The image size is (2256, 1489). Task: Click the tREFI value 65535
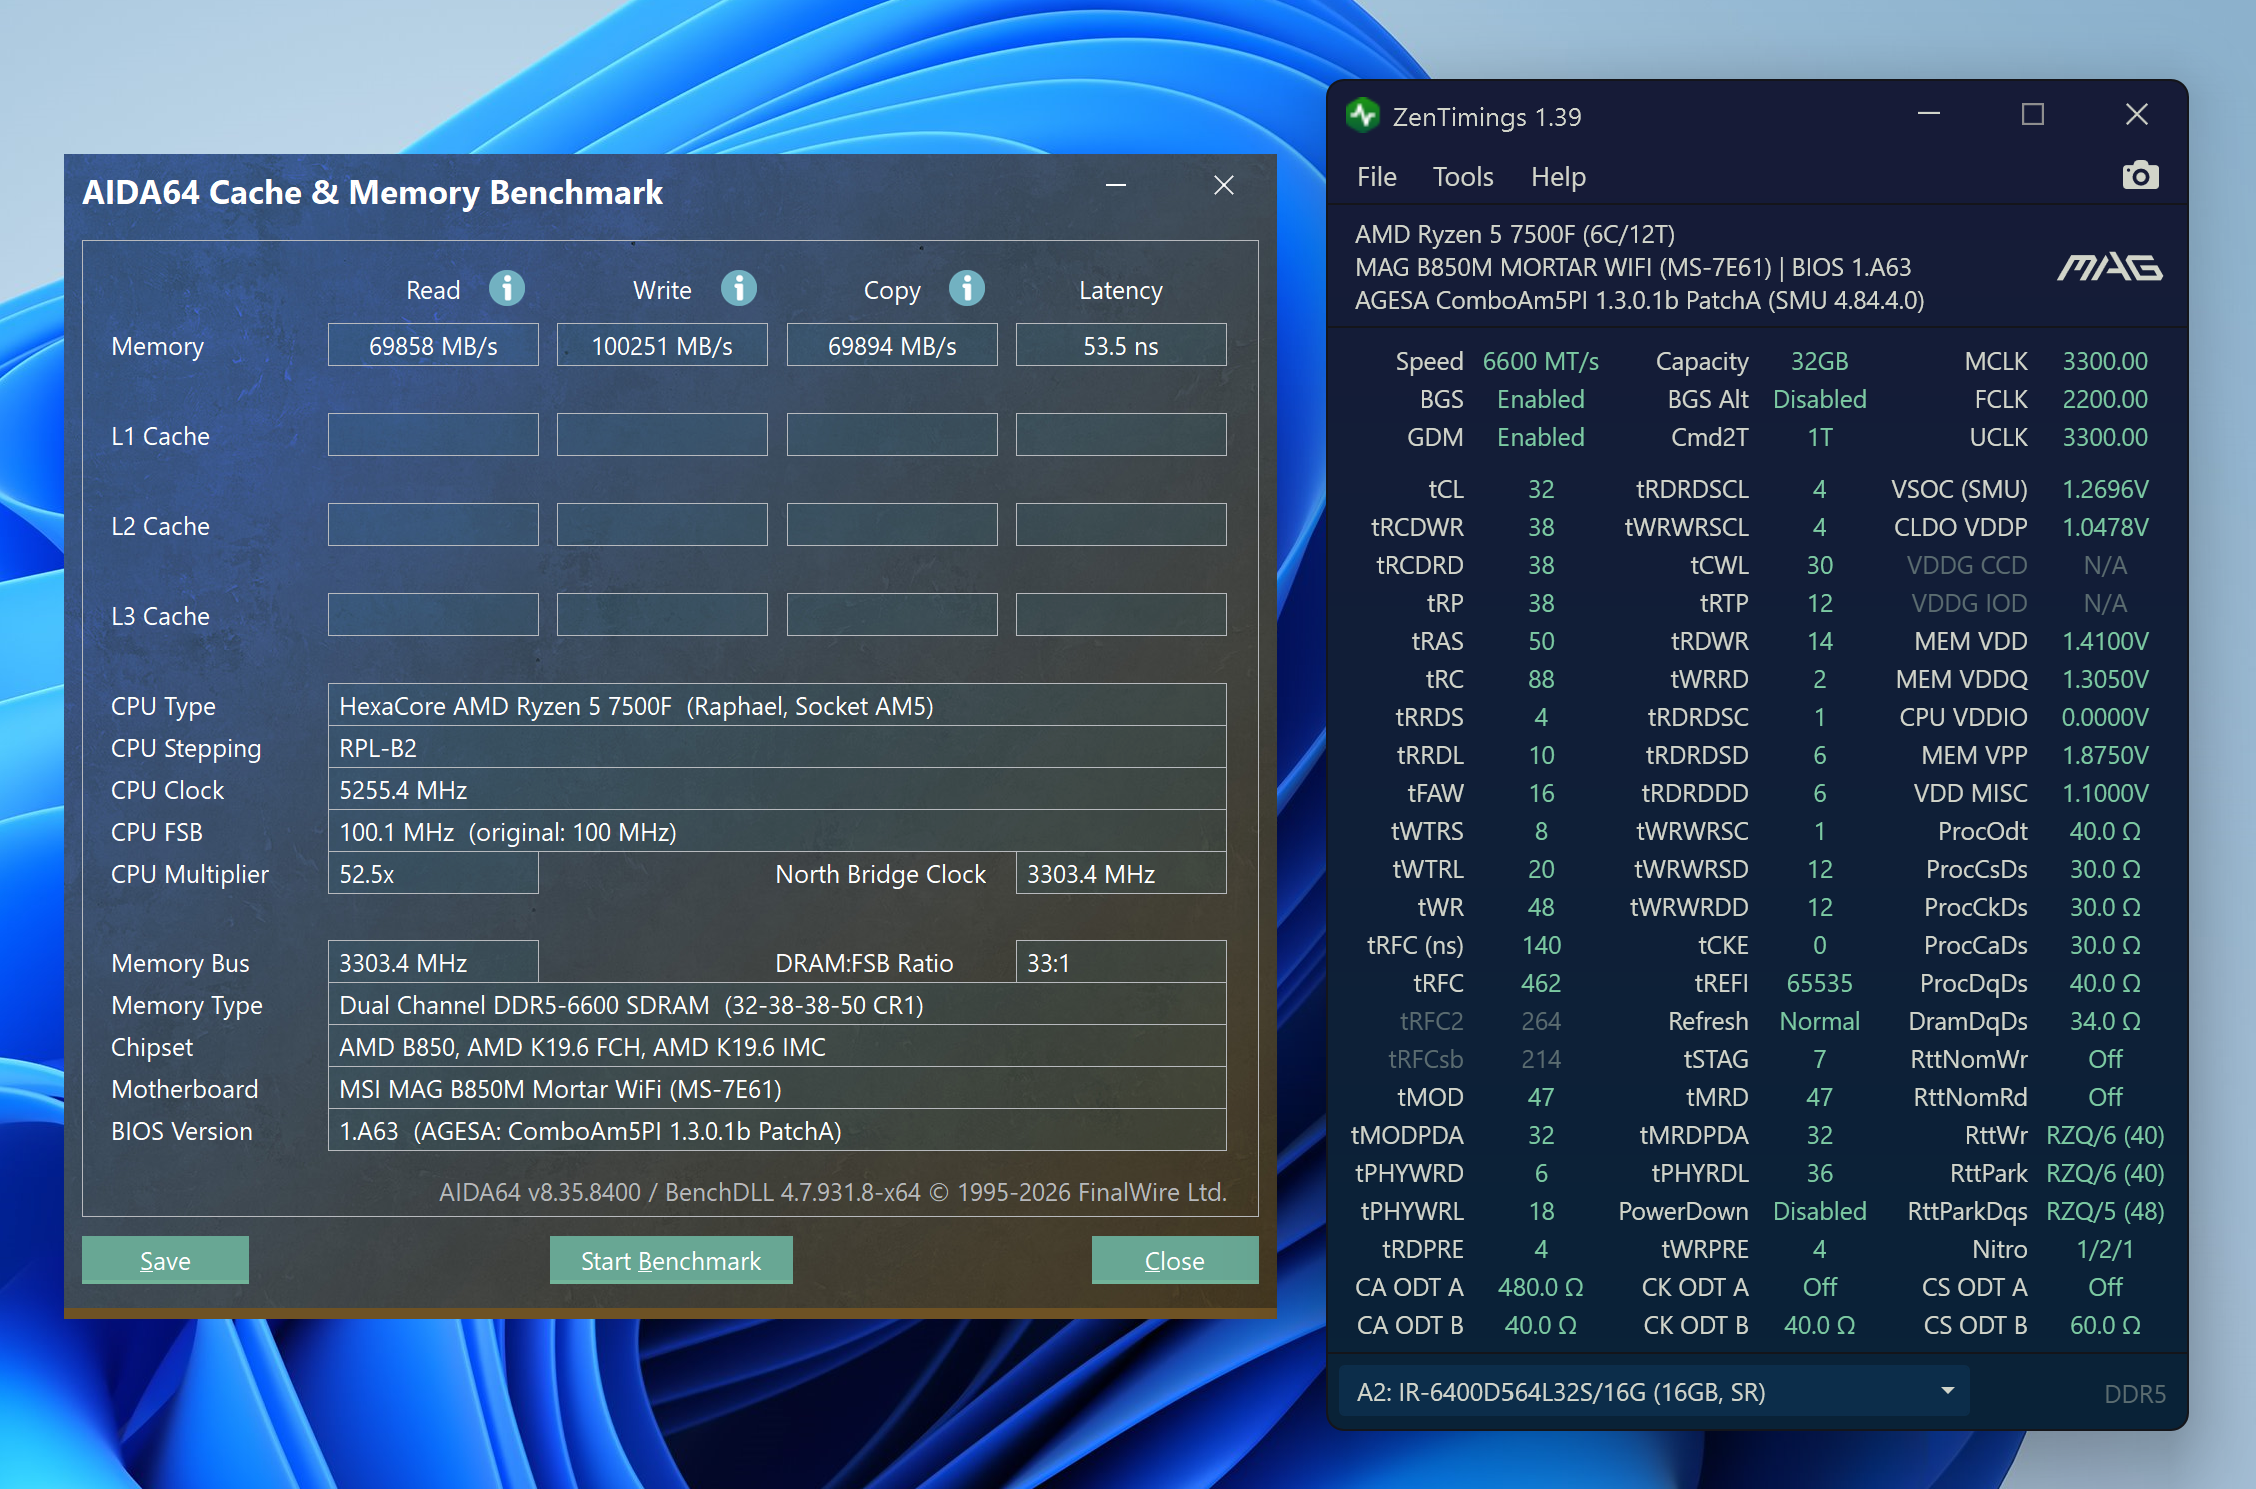pyautogui.click(x=1819, y=983)
